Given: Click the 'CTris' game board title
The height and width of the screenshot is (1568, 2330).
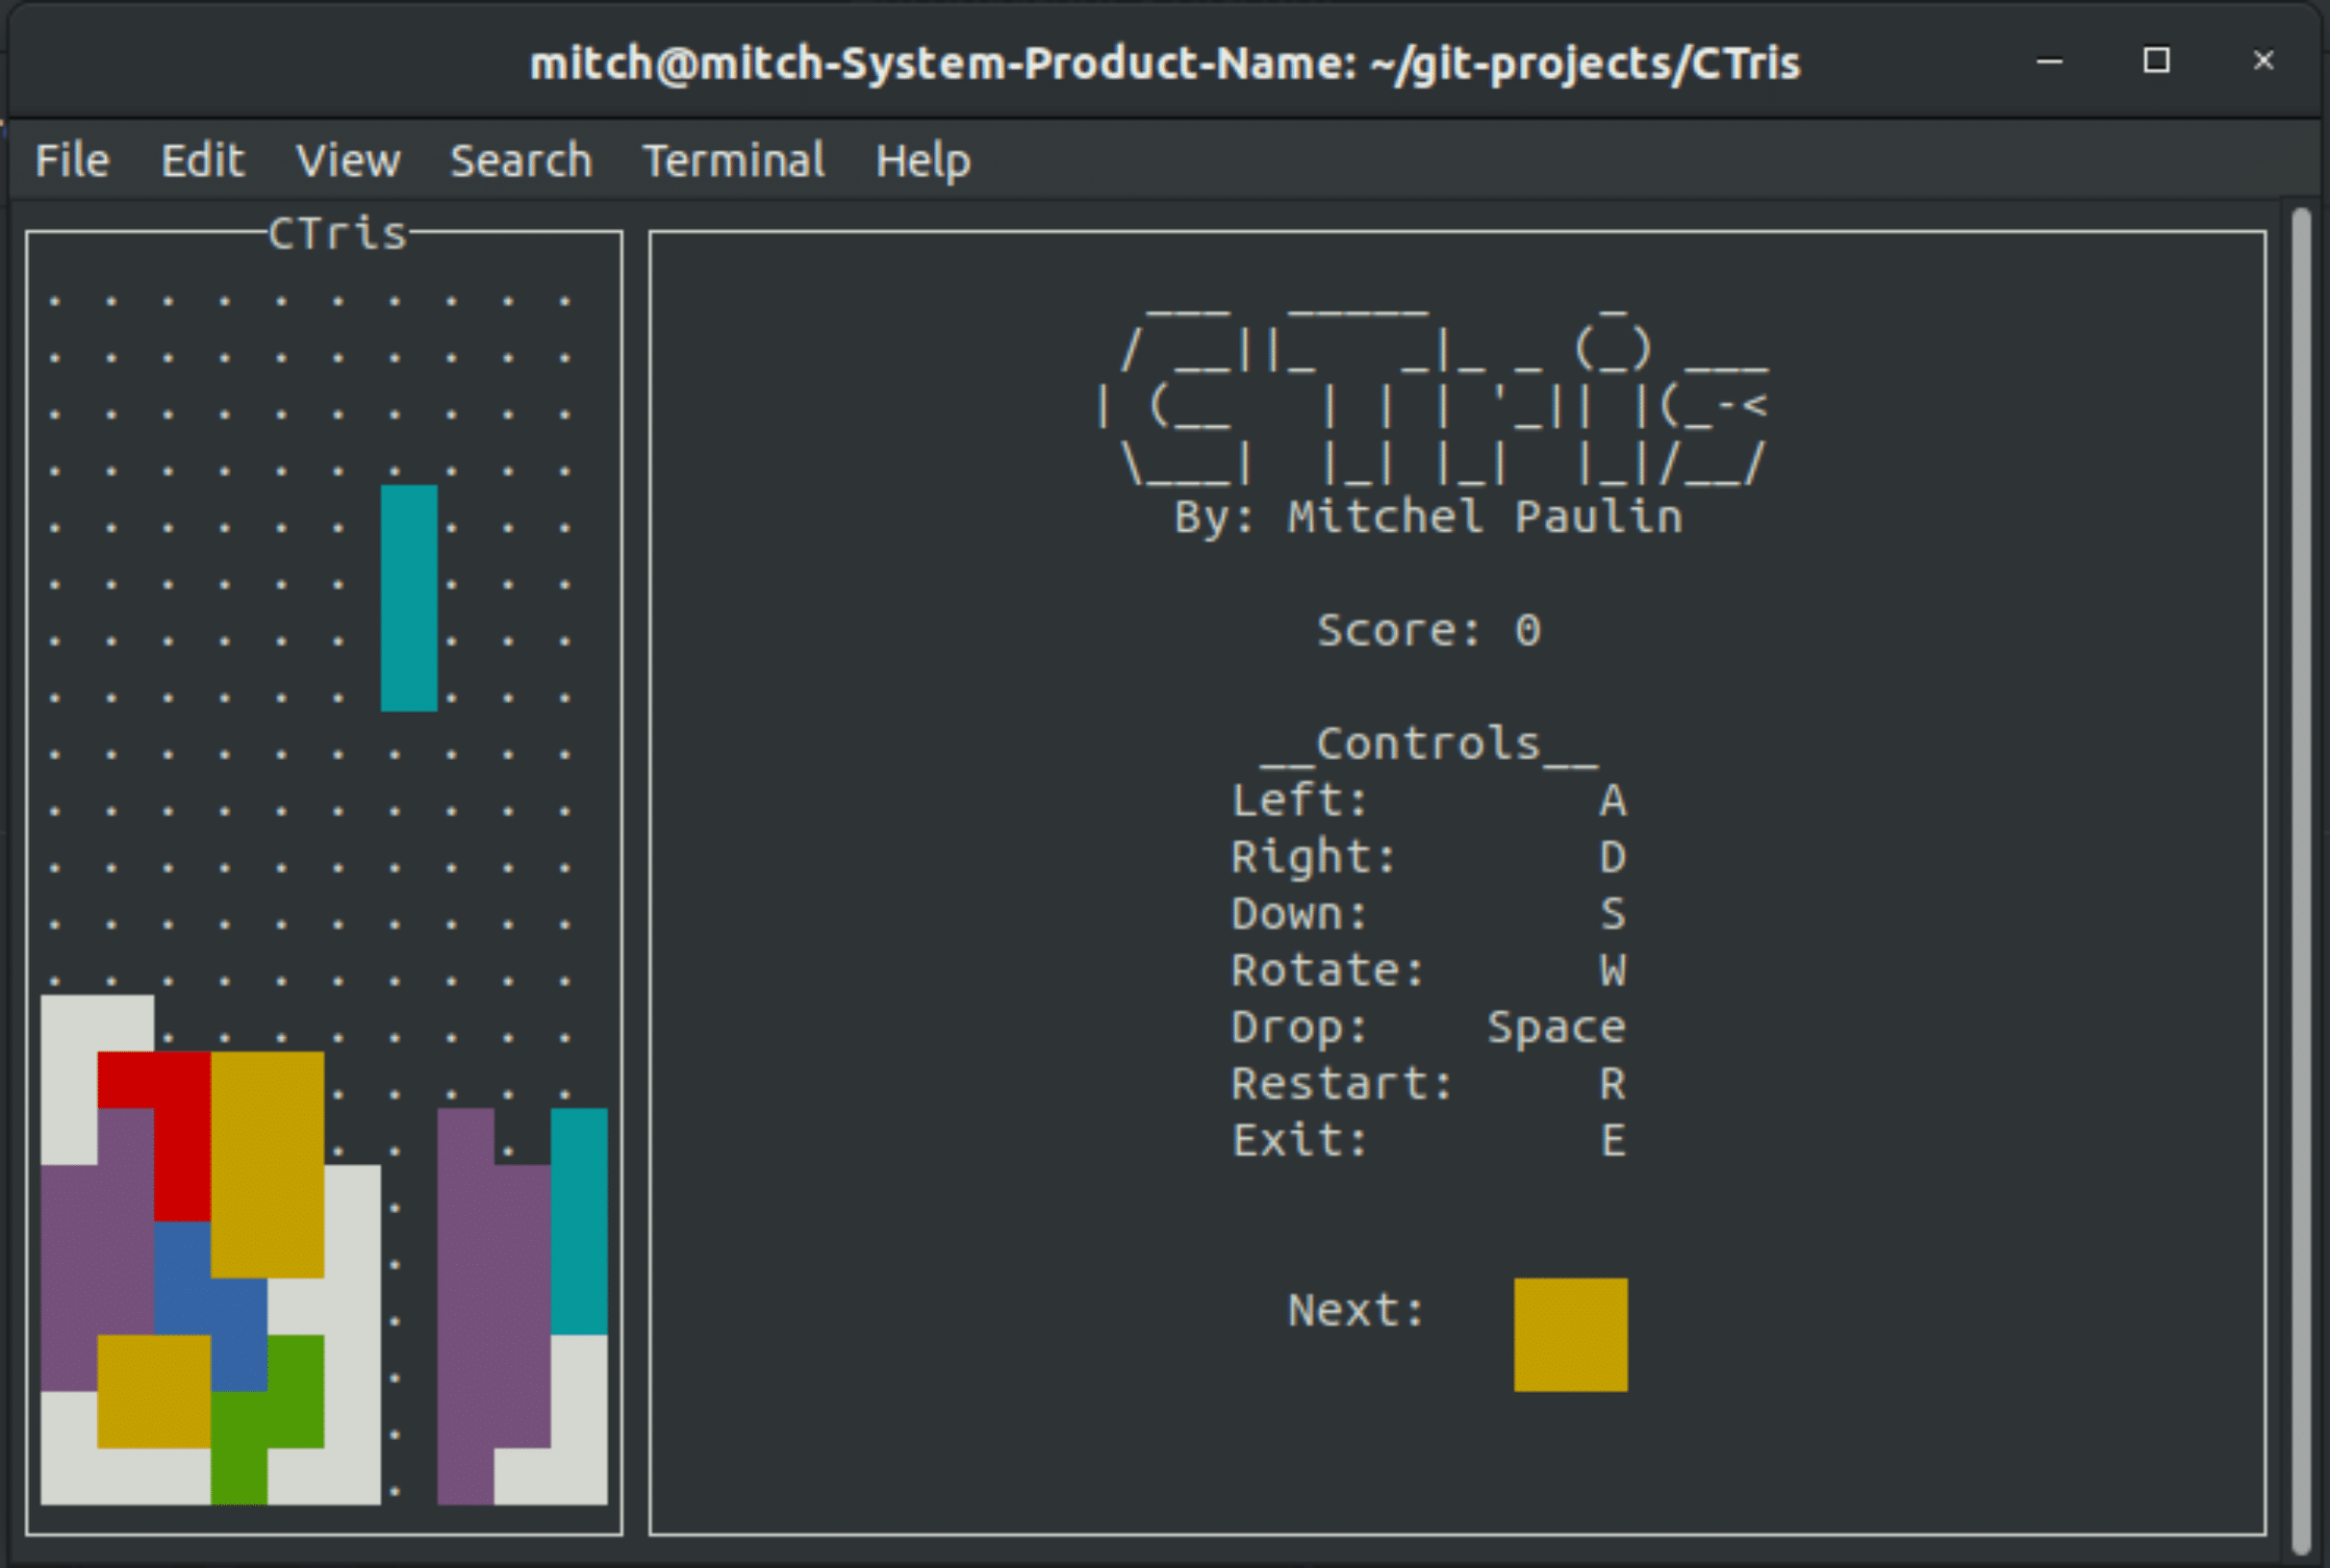Looking at the screenshot, I should (338, 234).
